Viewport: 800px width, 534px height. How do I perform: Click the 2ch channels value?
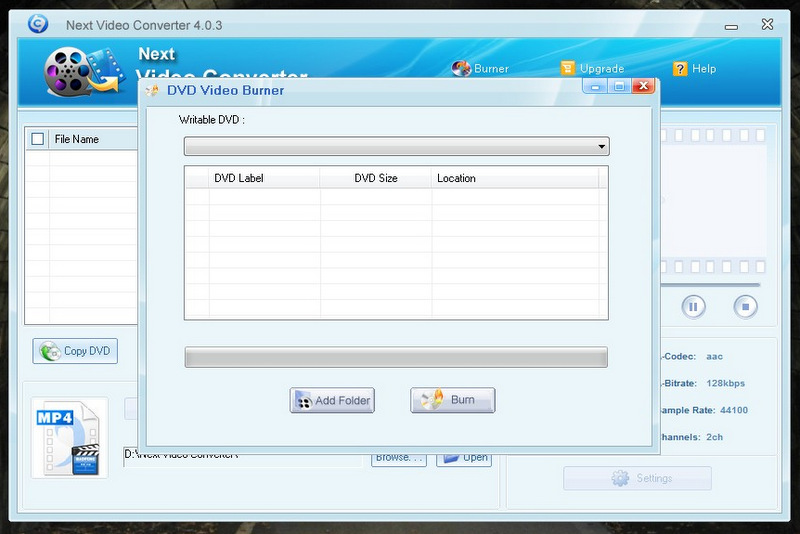[x=714, y=437]
